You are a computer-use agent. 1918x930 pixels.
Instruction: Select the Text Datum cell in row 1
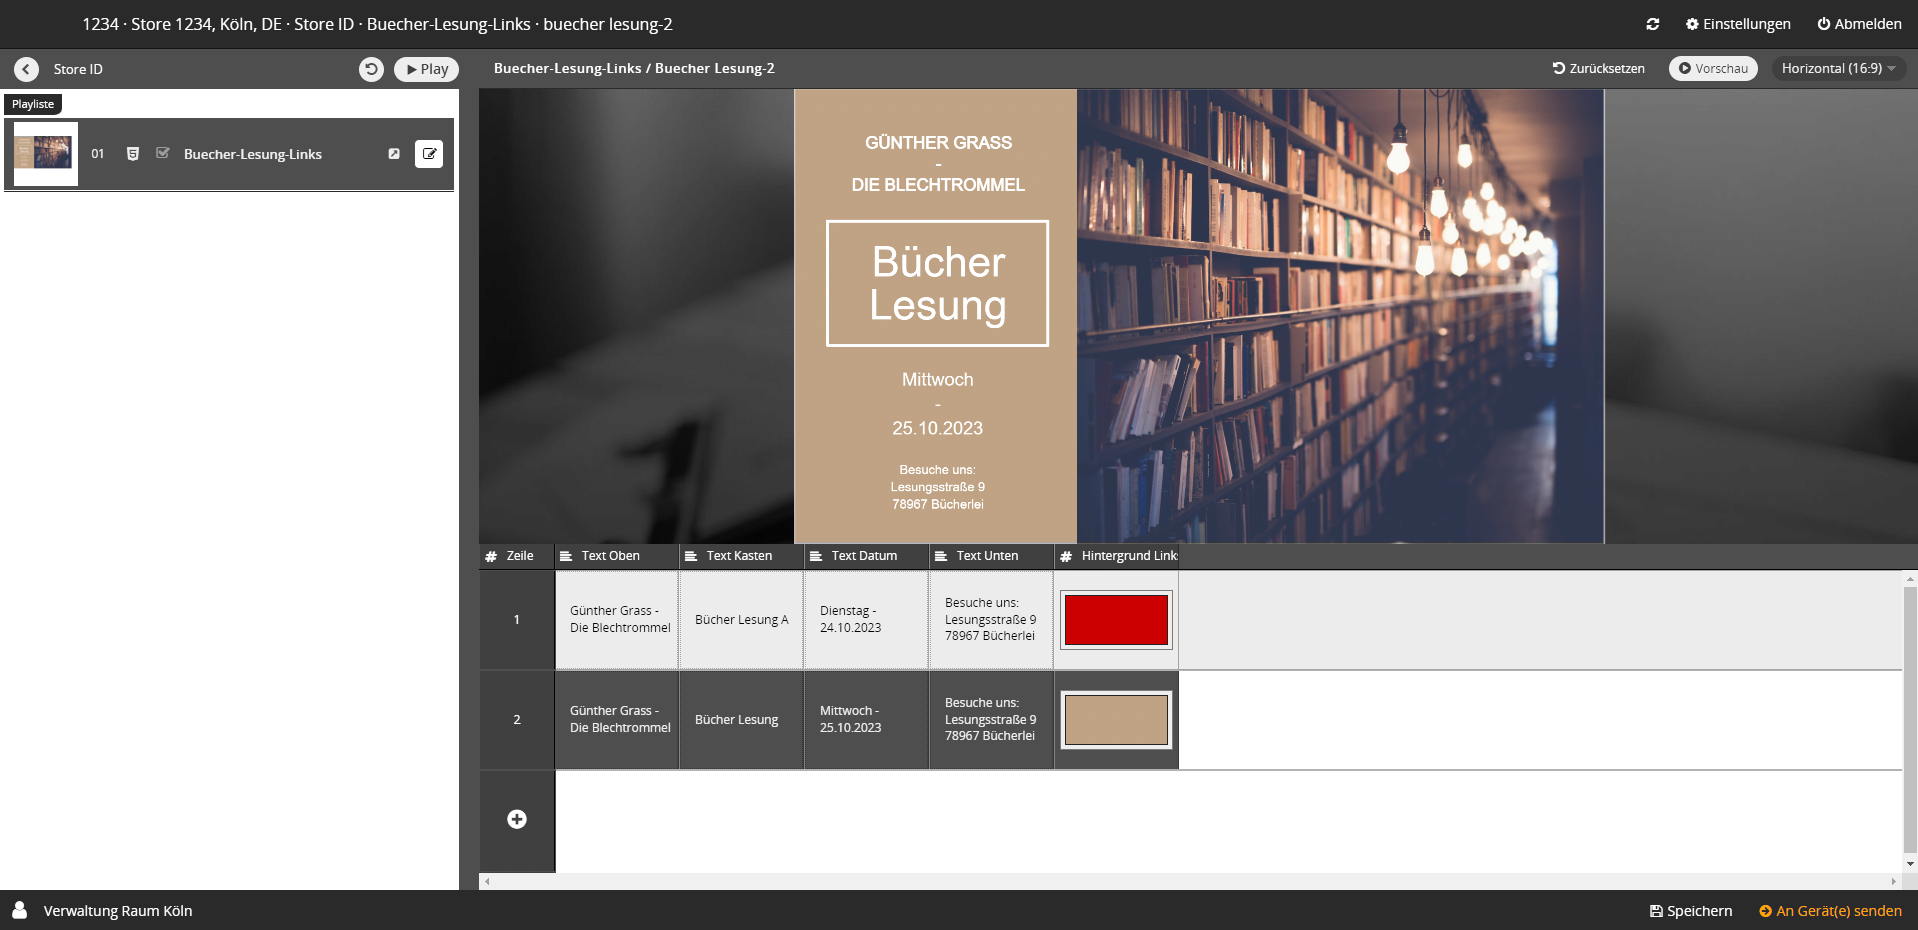click(x=866, y=620)
